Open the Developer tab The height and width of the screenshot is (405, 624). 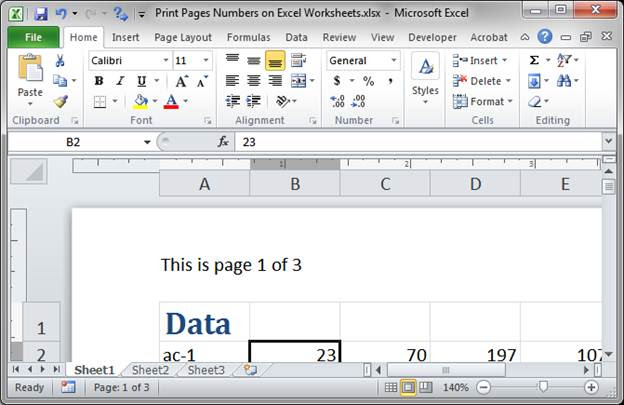[432, 37]
